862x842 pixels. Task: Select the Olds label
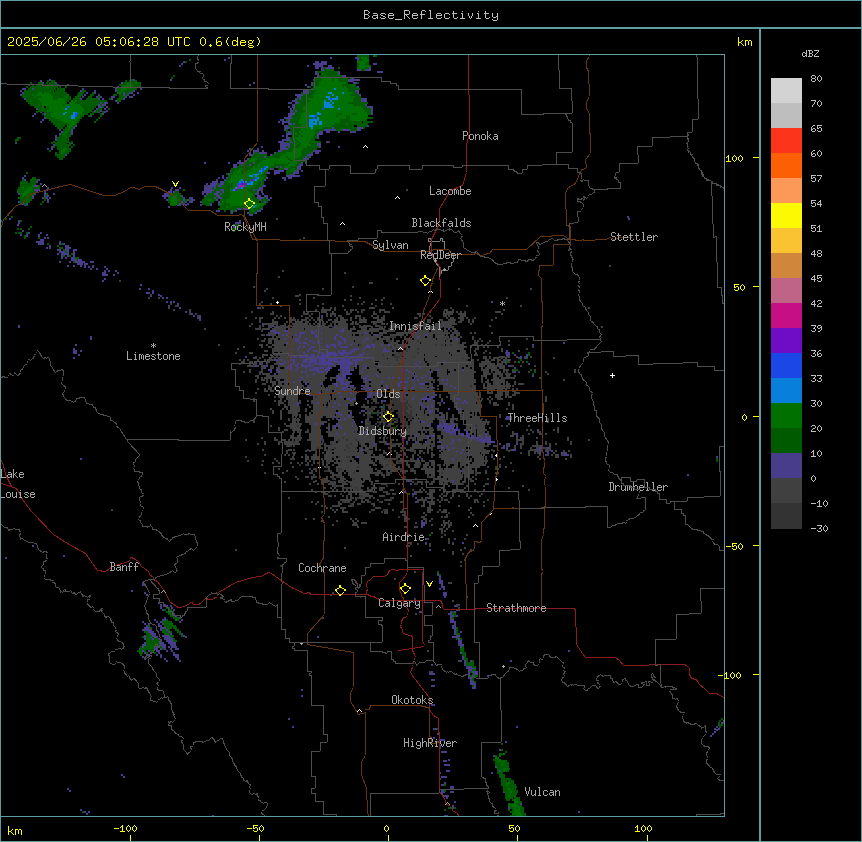[388, 394]
